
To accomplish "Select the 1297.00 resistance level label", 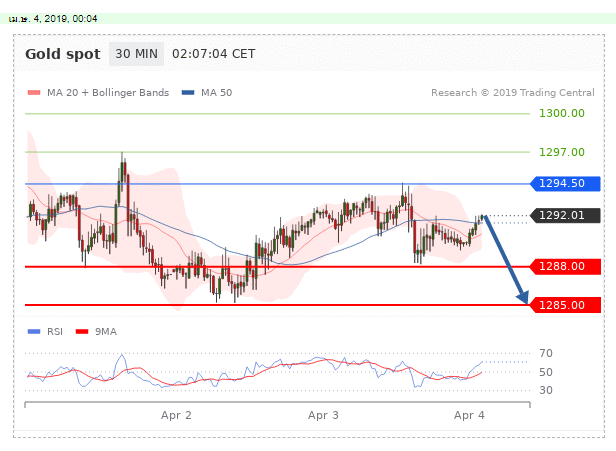I will [562, 152].
